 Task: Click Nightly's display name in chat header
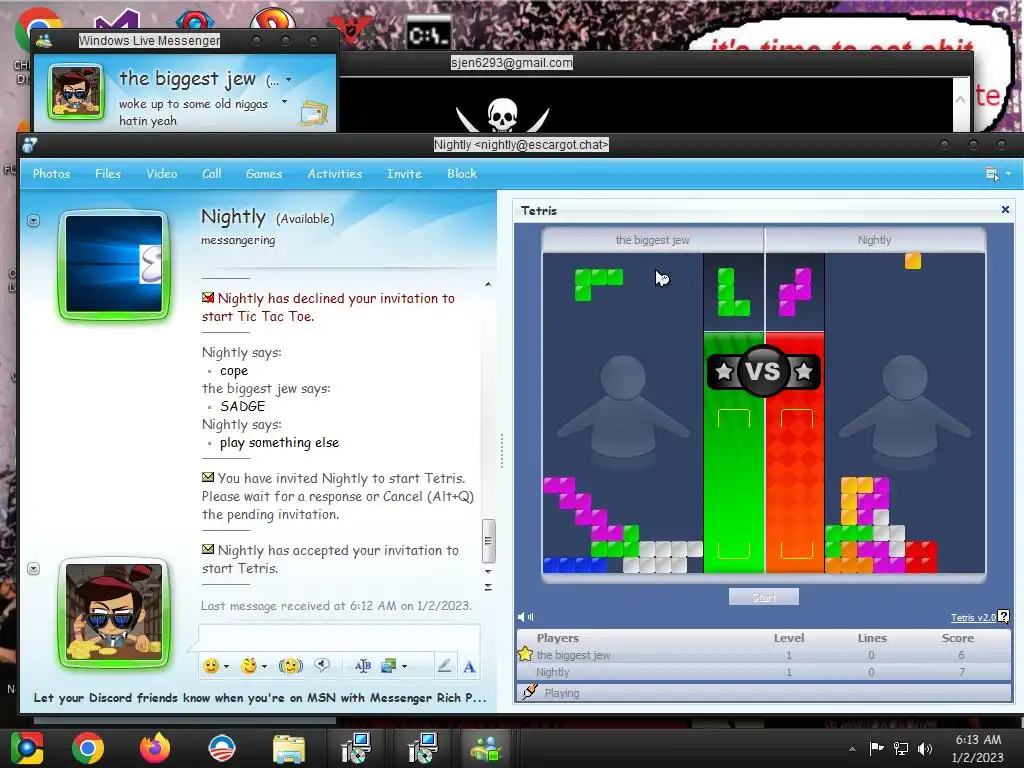[x=233, y=217]
